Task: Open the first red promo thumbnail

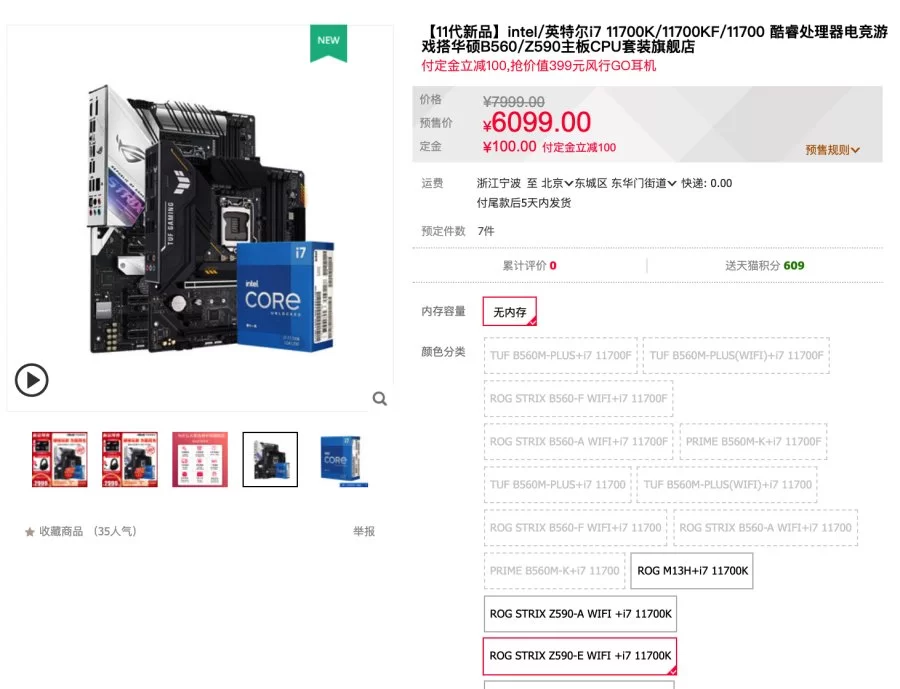Action: tap(60, 459)
